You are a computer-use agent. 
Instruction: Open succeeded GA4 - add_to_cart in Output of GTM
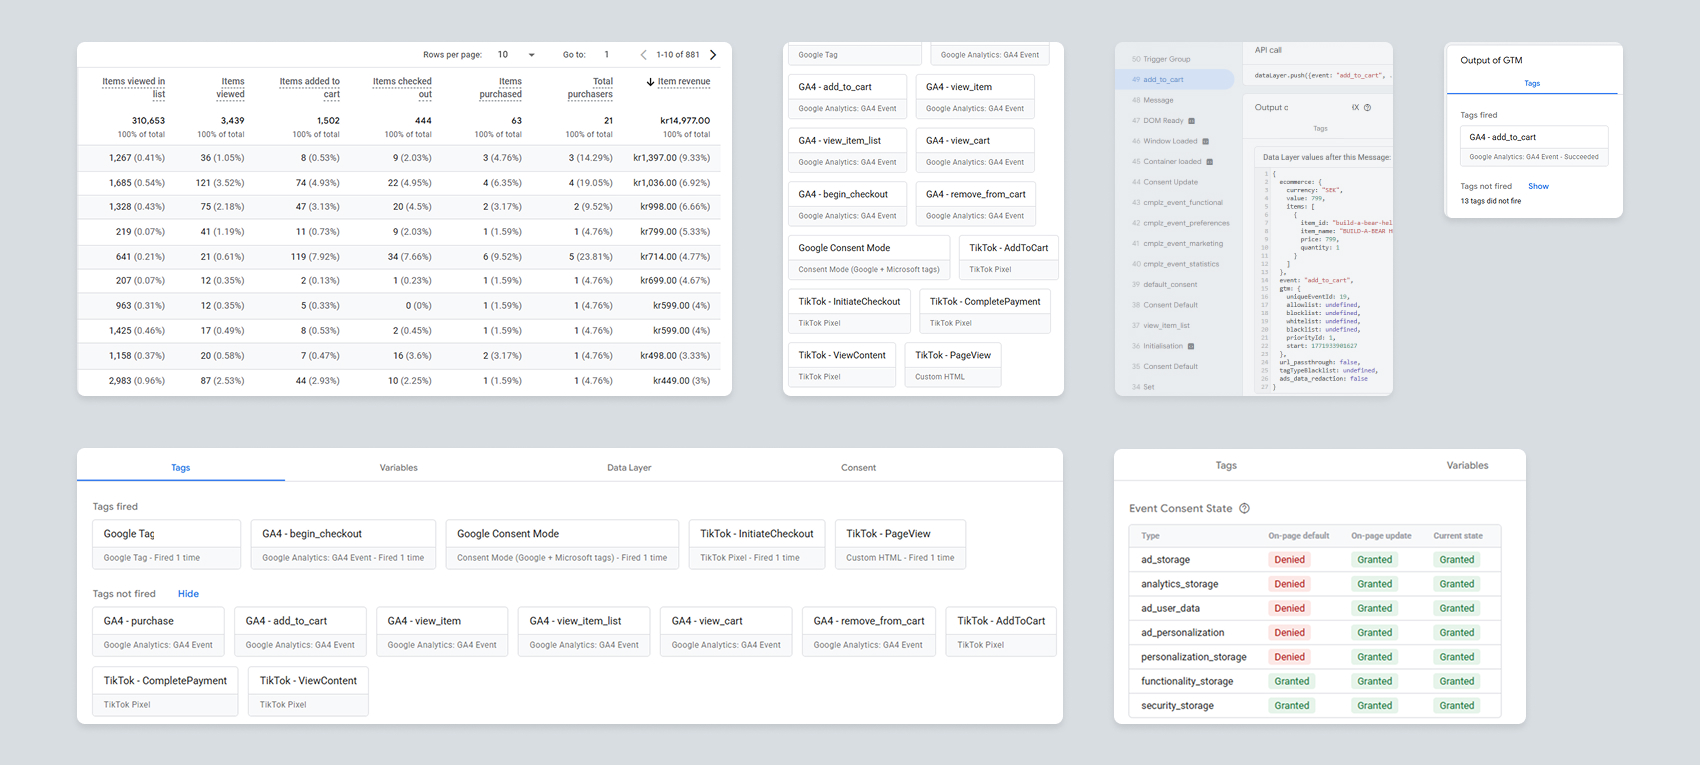1534,146
